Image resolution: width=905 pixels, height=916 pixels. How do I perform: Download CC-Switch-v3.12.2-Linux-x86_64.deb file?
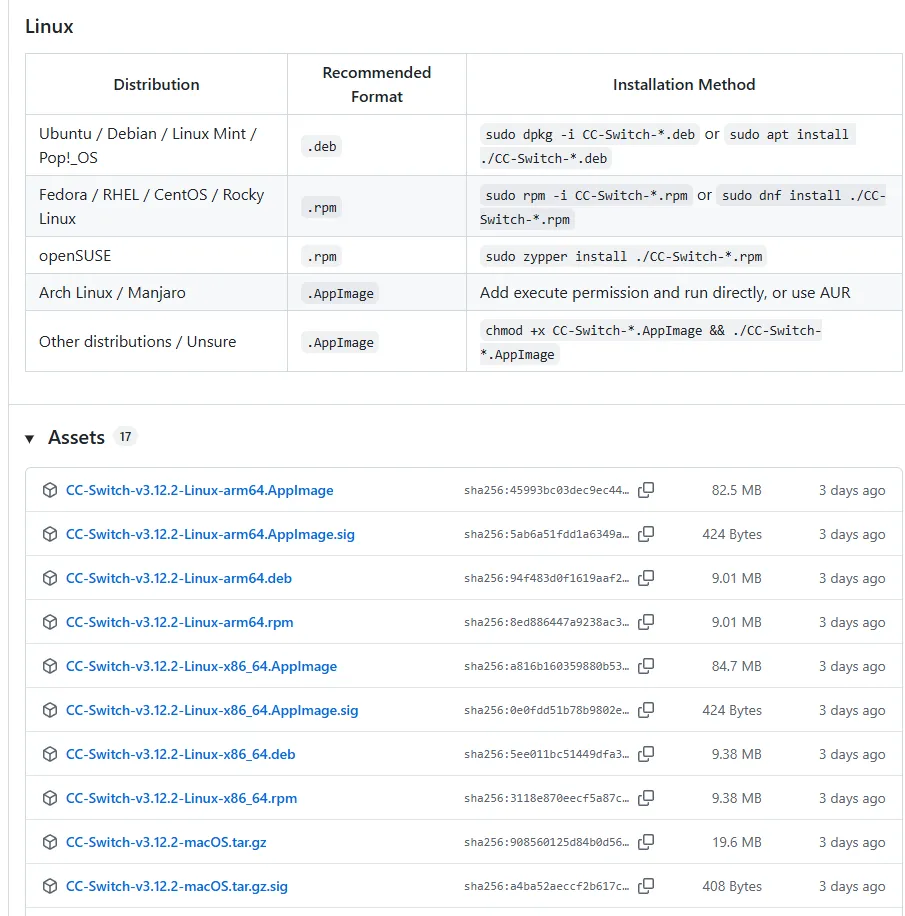(x=180, y=754)
